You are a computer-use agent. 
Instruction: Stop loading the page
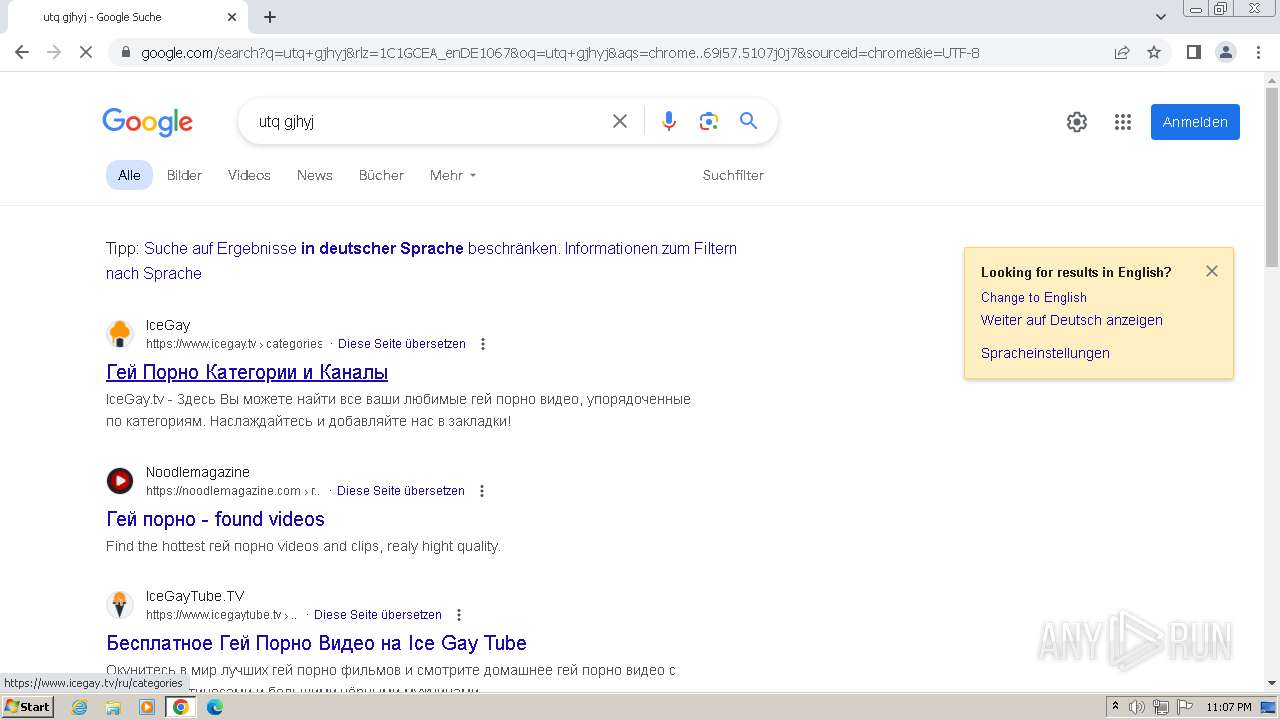pyautogui.click(x=86, y=52)
